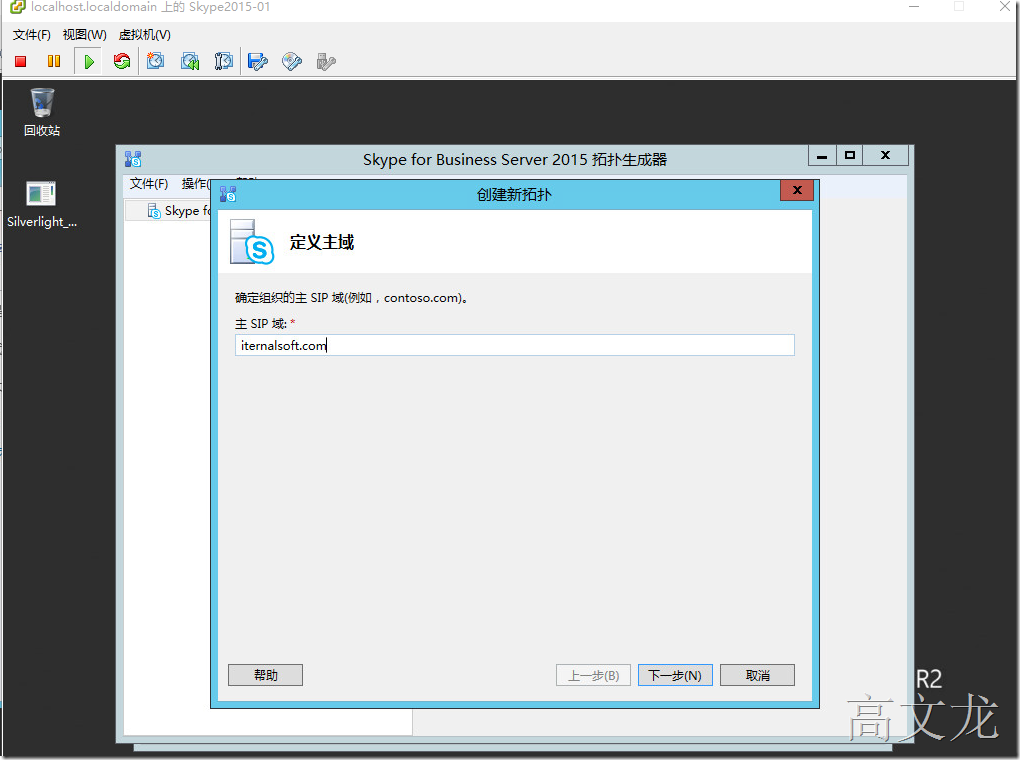Image resolution: width=1020 pixels, height=760 pixels.
Task: Click the 主 SIP 域 input field
Action: [515, 345]
